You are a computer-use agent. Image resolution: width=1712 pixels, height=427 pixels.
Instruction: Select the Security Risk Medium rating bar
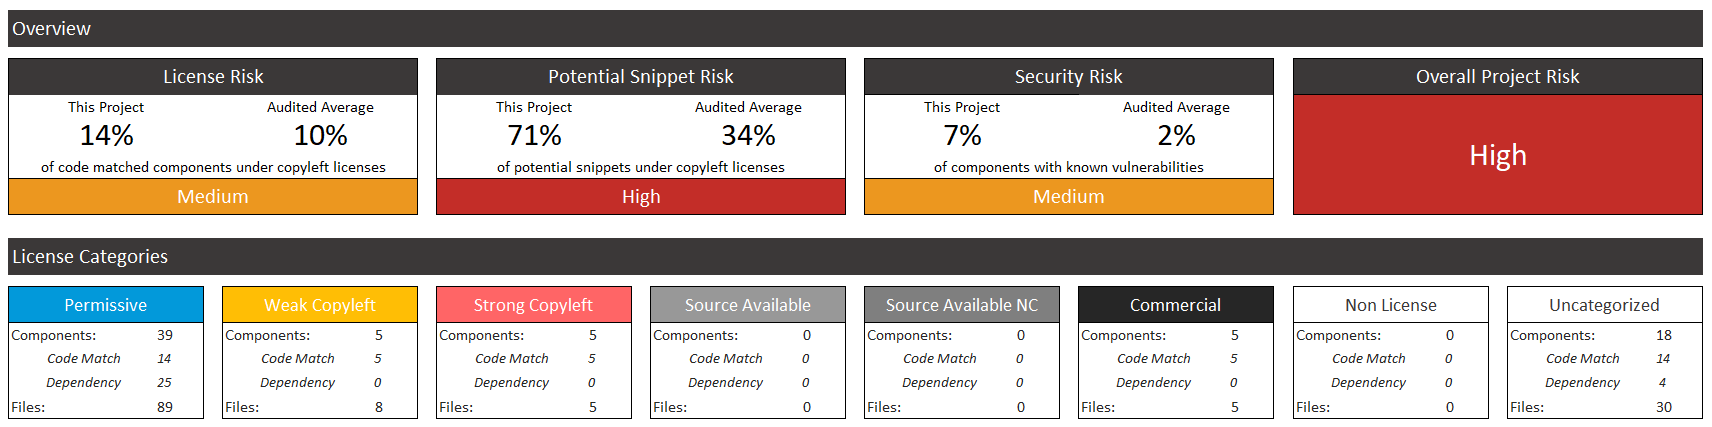click(x=1069, y=197)
